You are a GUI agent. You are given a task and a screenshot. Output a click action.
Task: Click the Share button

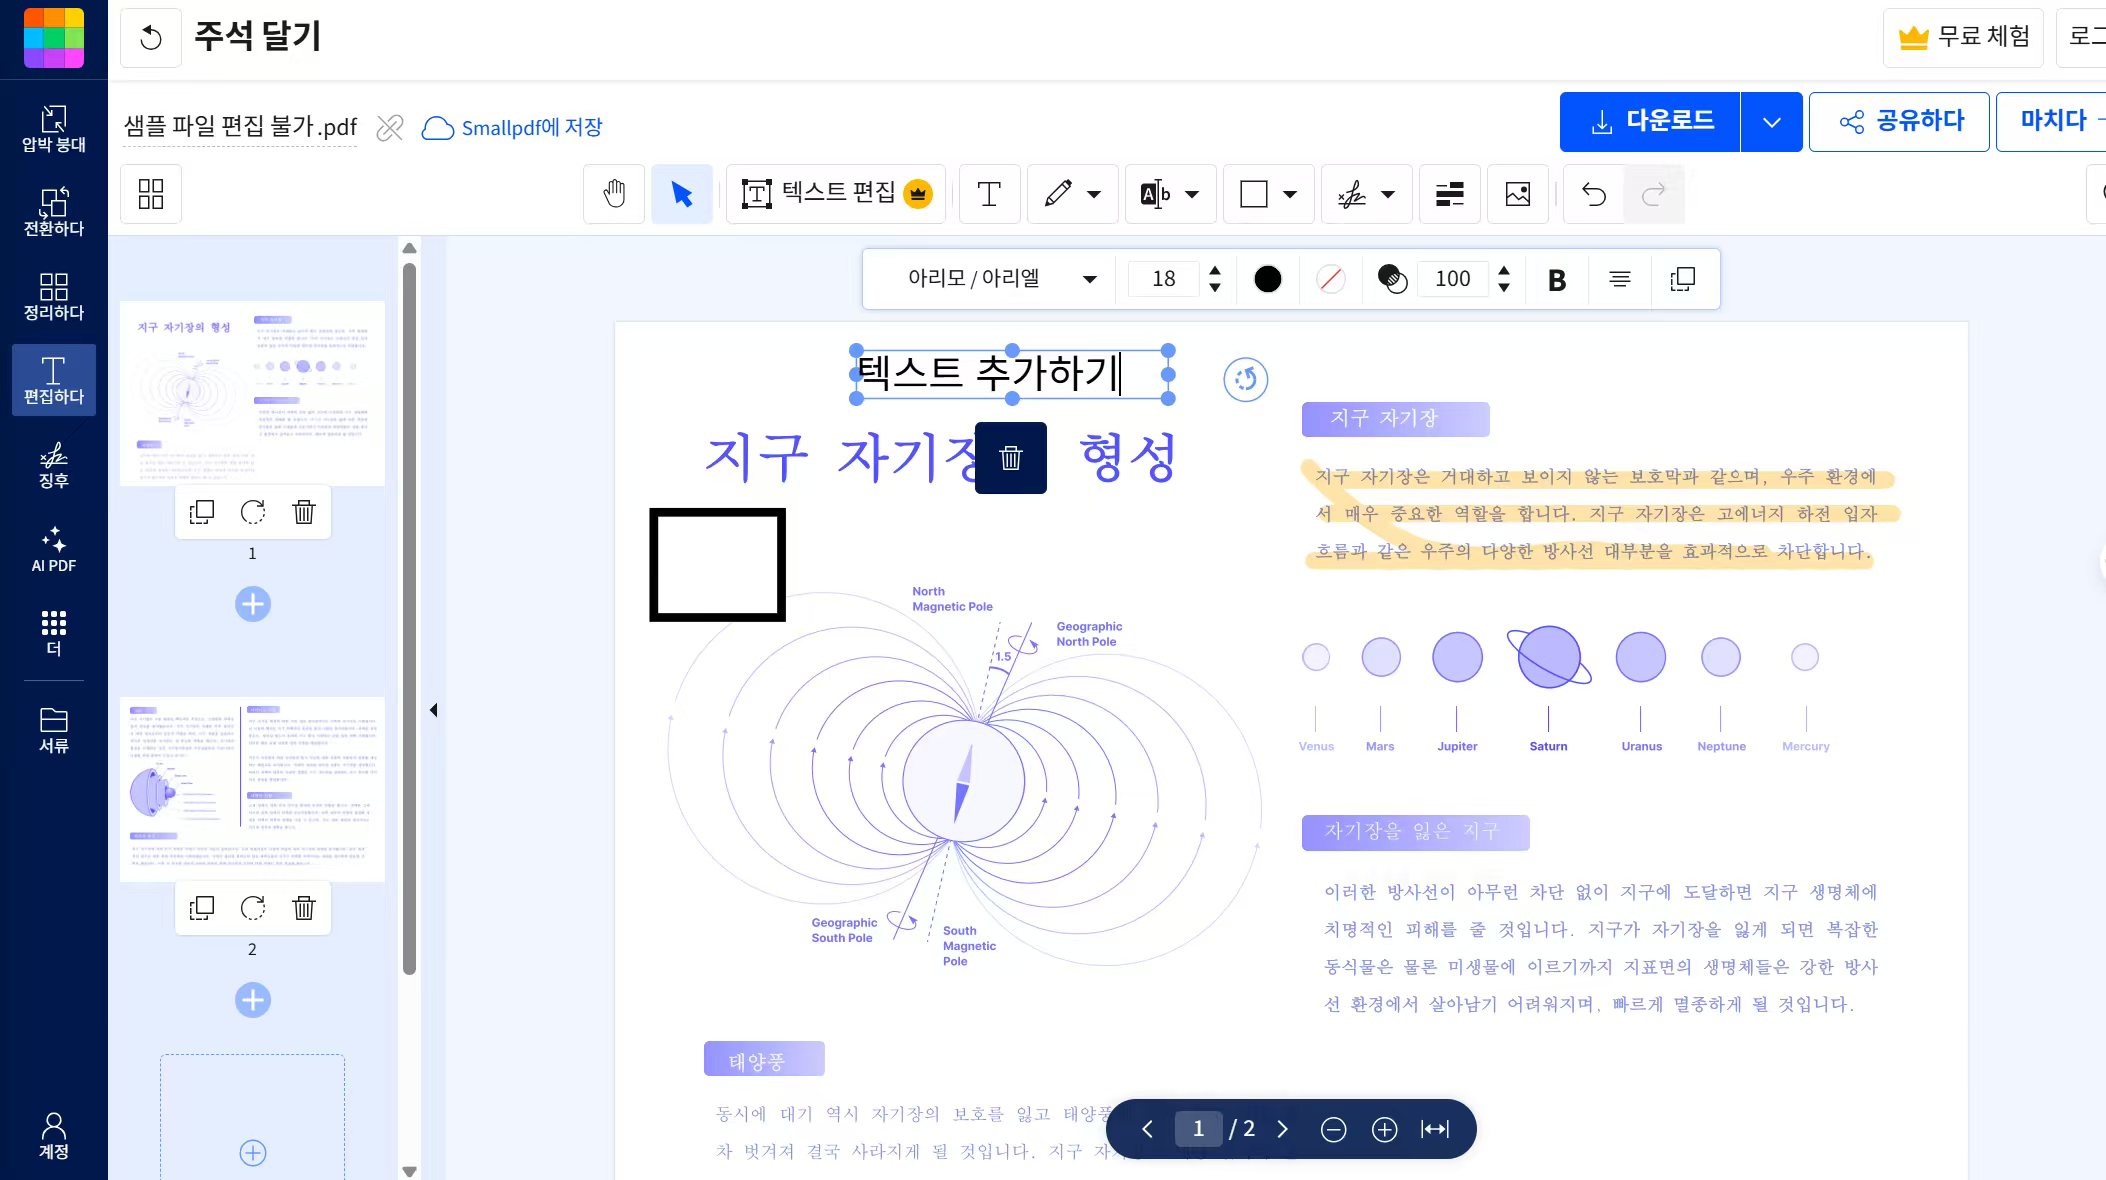[1899, 122]
